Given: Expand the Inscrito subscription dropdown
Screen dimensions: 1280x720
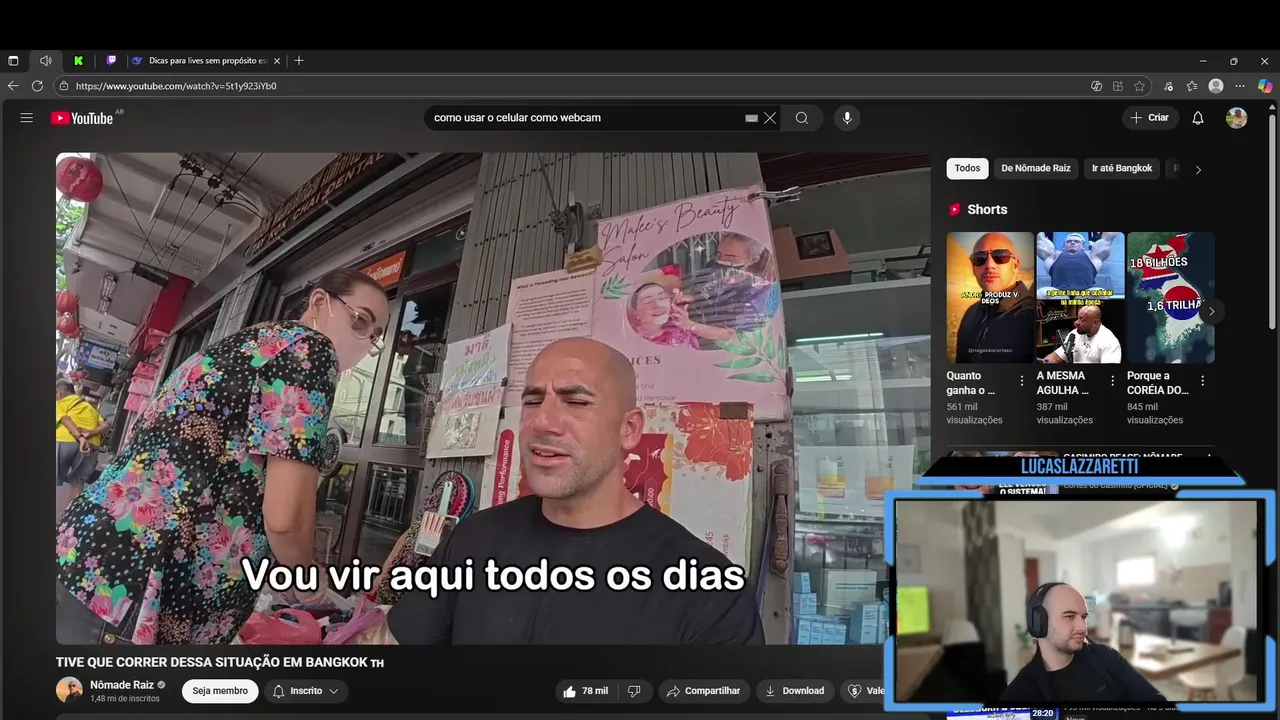Looking at the screenshot, I should [x=306, y=691].
